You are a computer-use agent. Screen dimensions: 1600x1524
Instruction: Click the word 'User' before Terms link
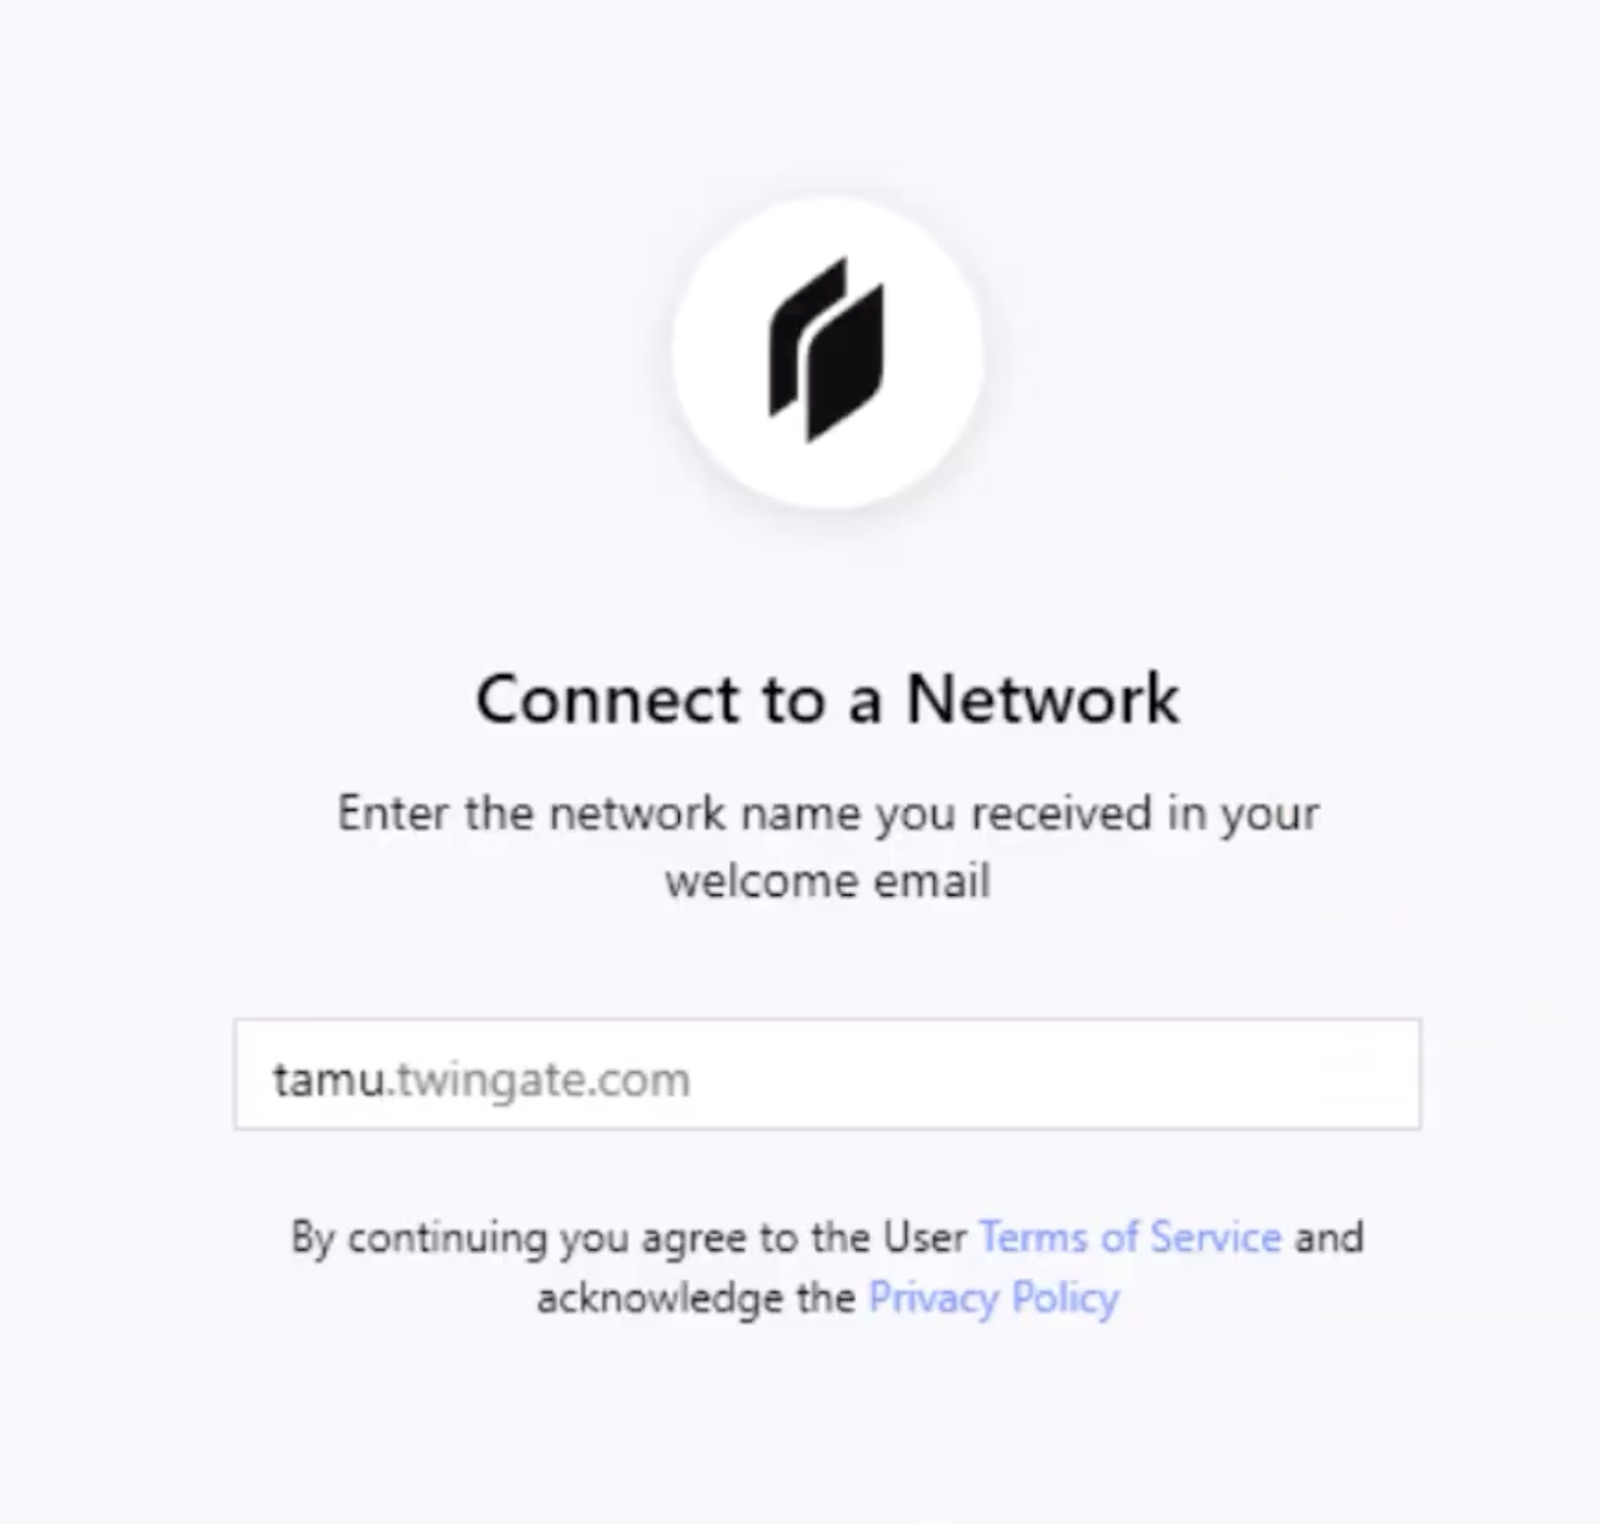pos(925,1237)
